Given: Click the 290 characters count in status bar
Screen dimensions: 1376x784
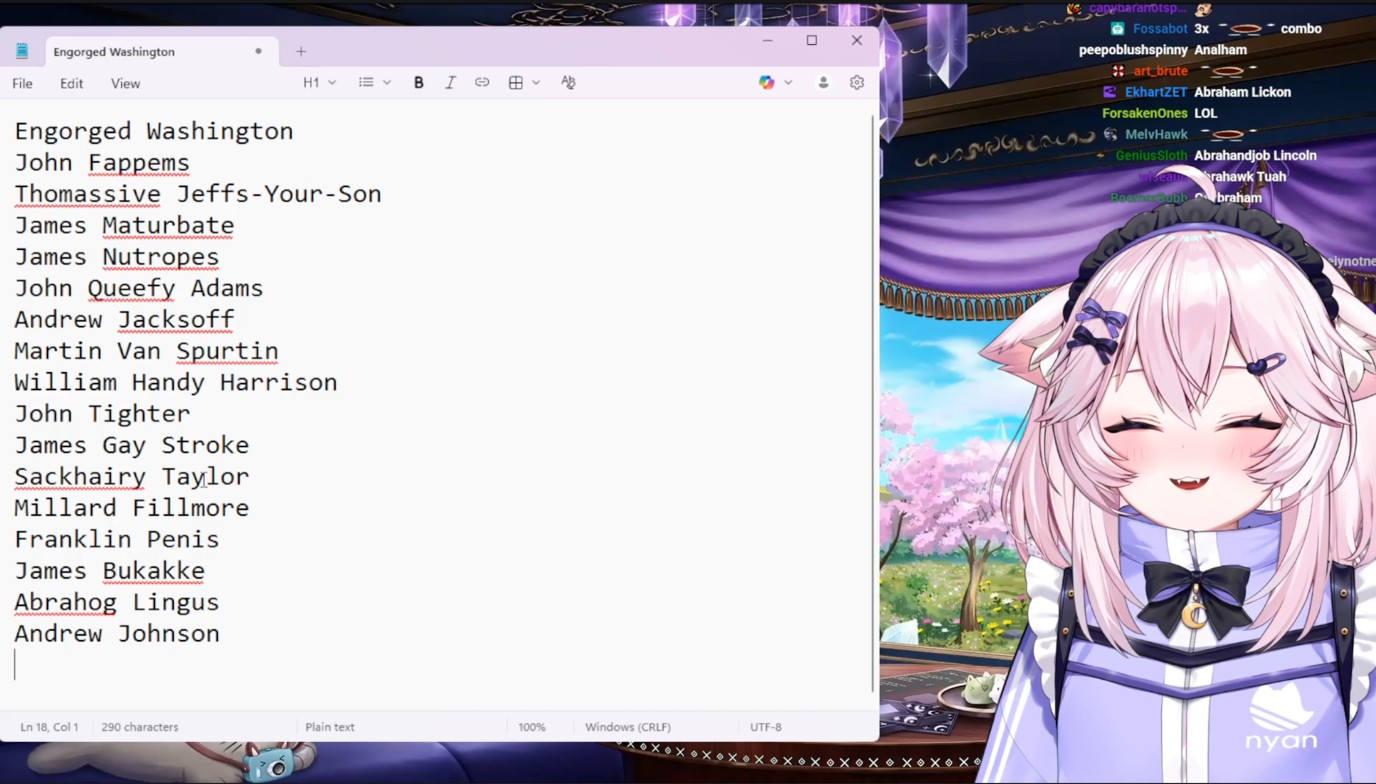Looking at the screenshot, I should point(140,727).
